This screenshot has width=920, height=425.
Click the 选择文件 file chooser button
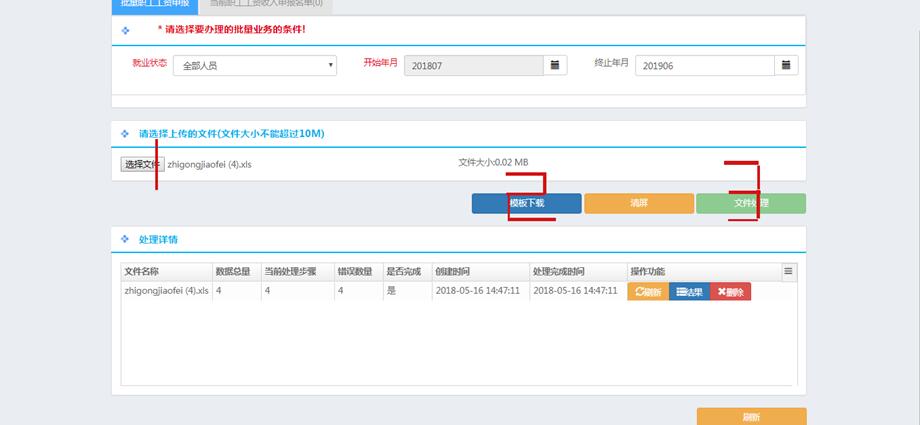141,164
